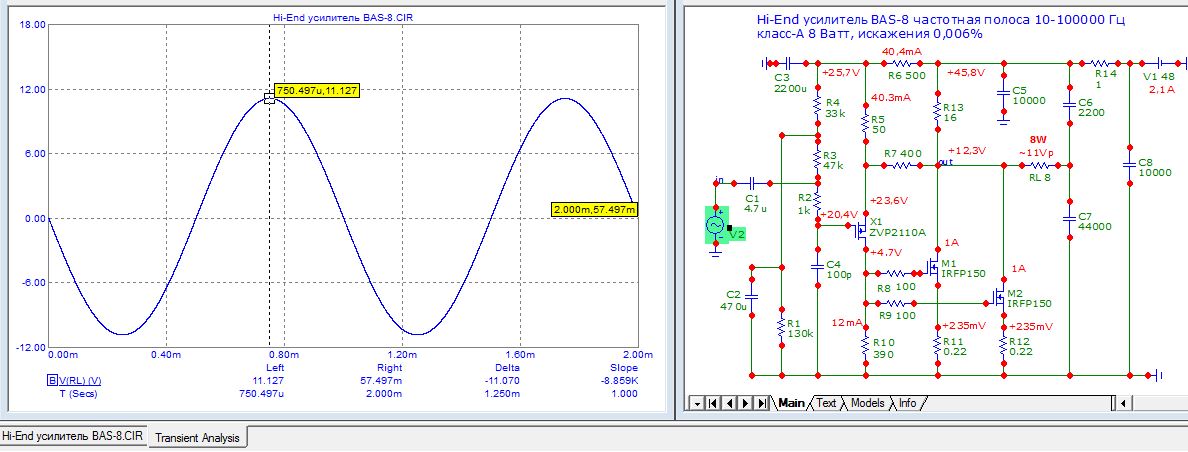Viewport: 1188px width, 452px height.
Task: Select capacitor C3 2200u symbol
Action: click(x=788, y=63)
